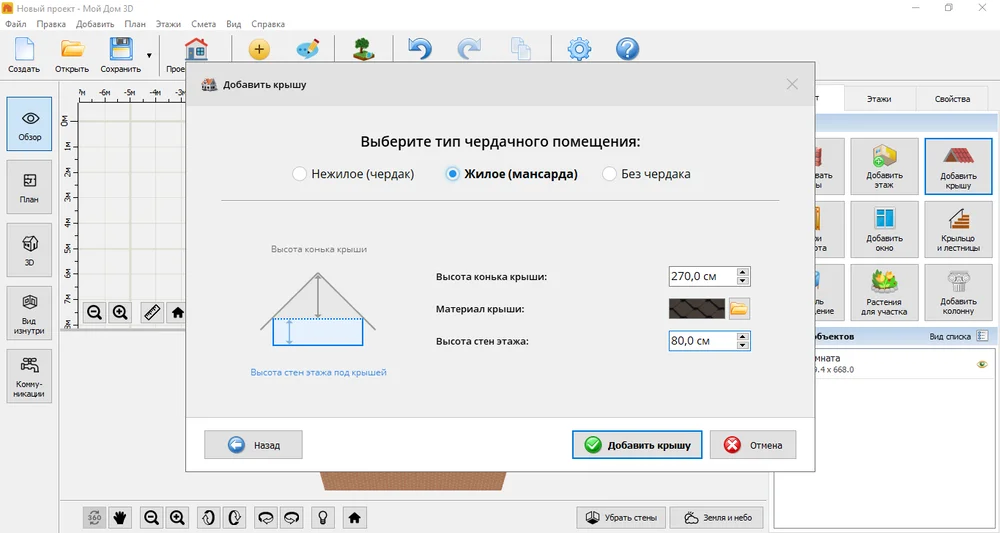
Task: Click the Добавить колонну icon
Action: [x=958, y=293]
